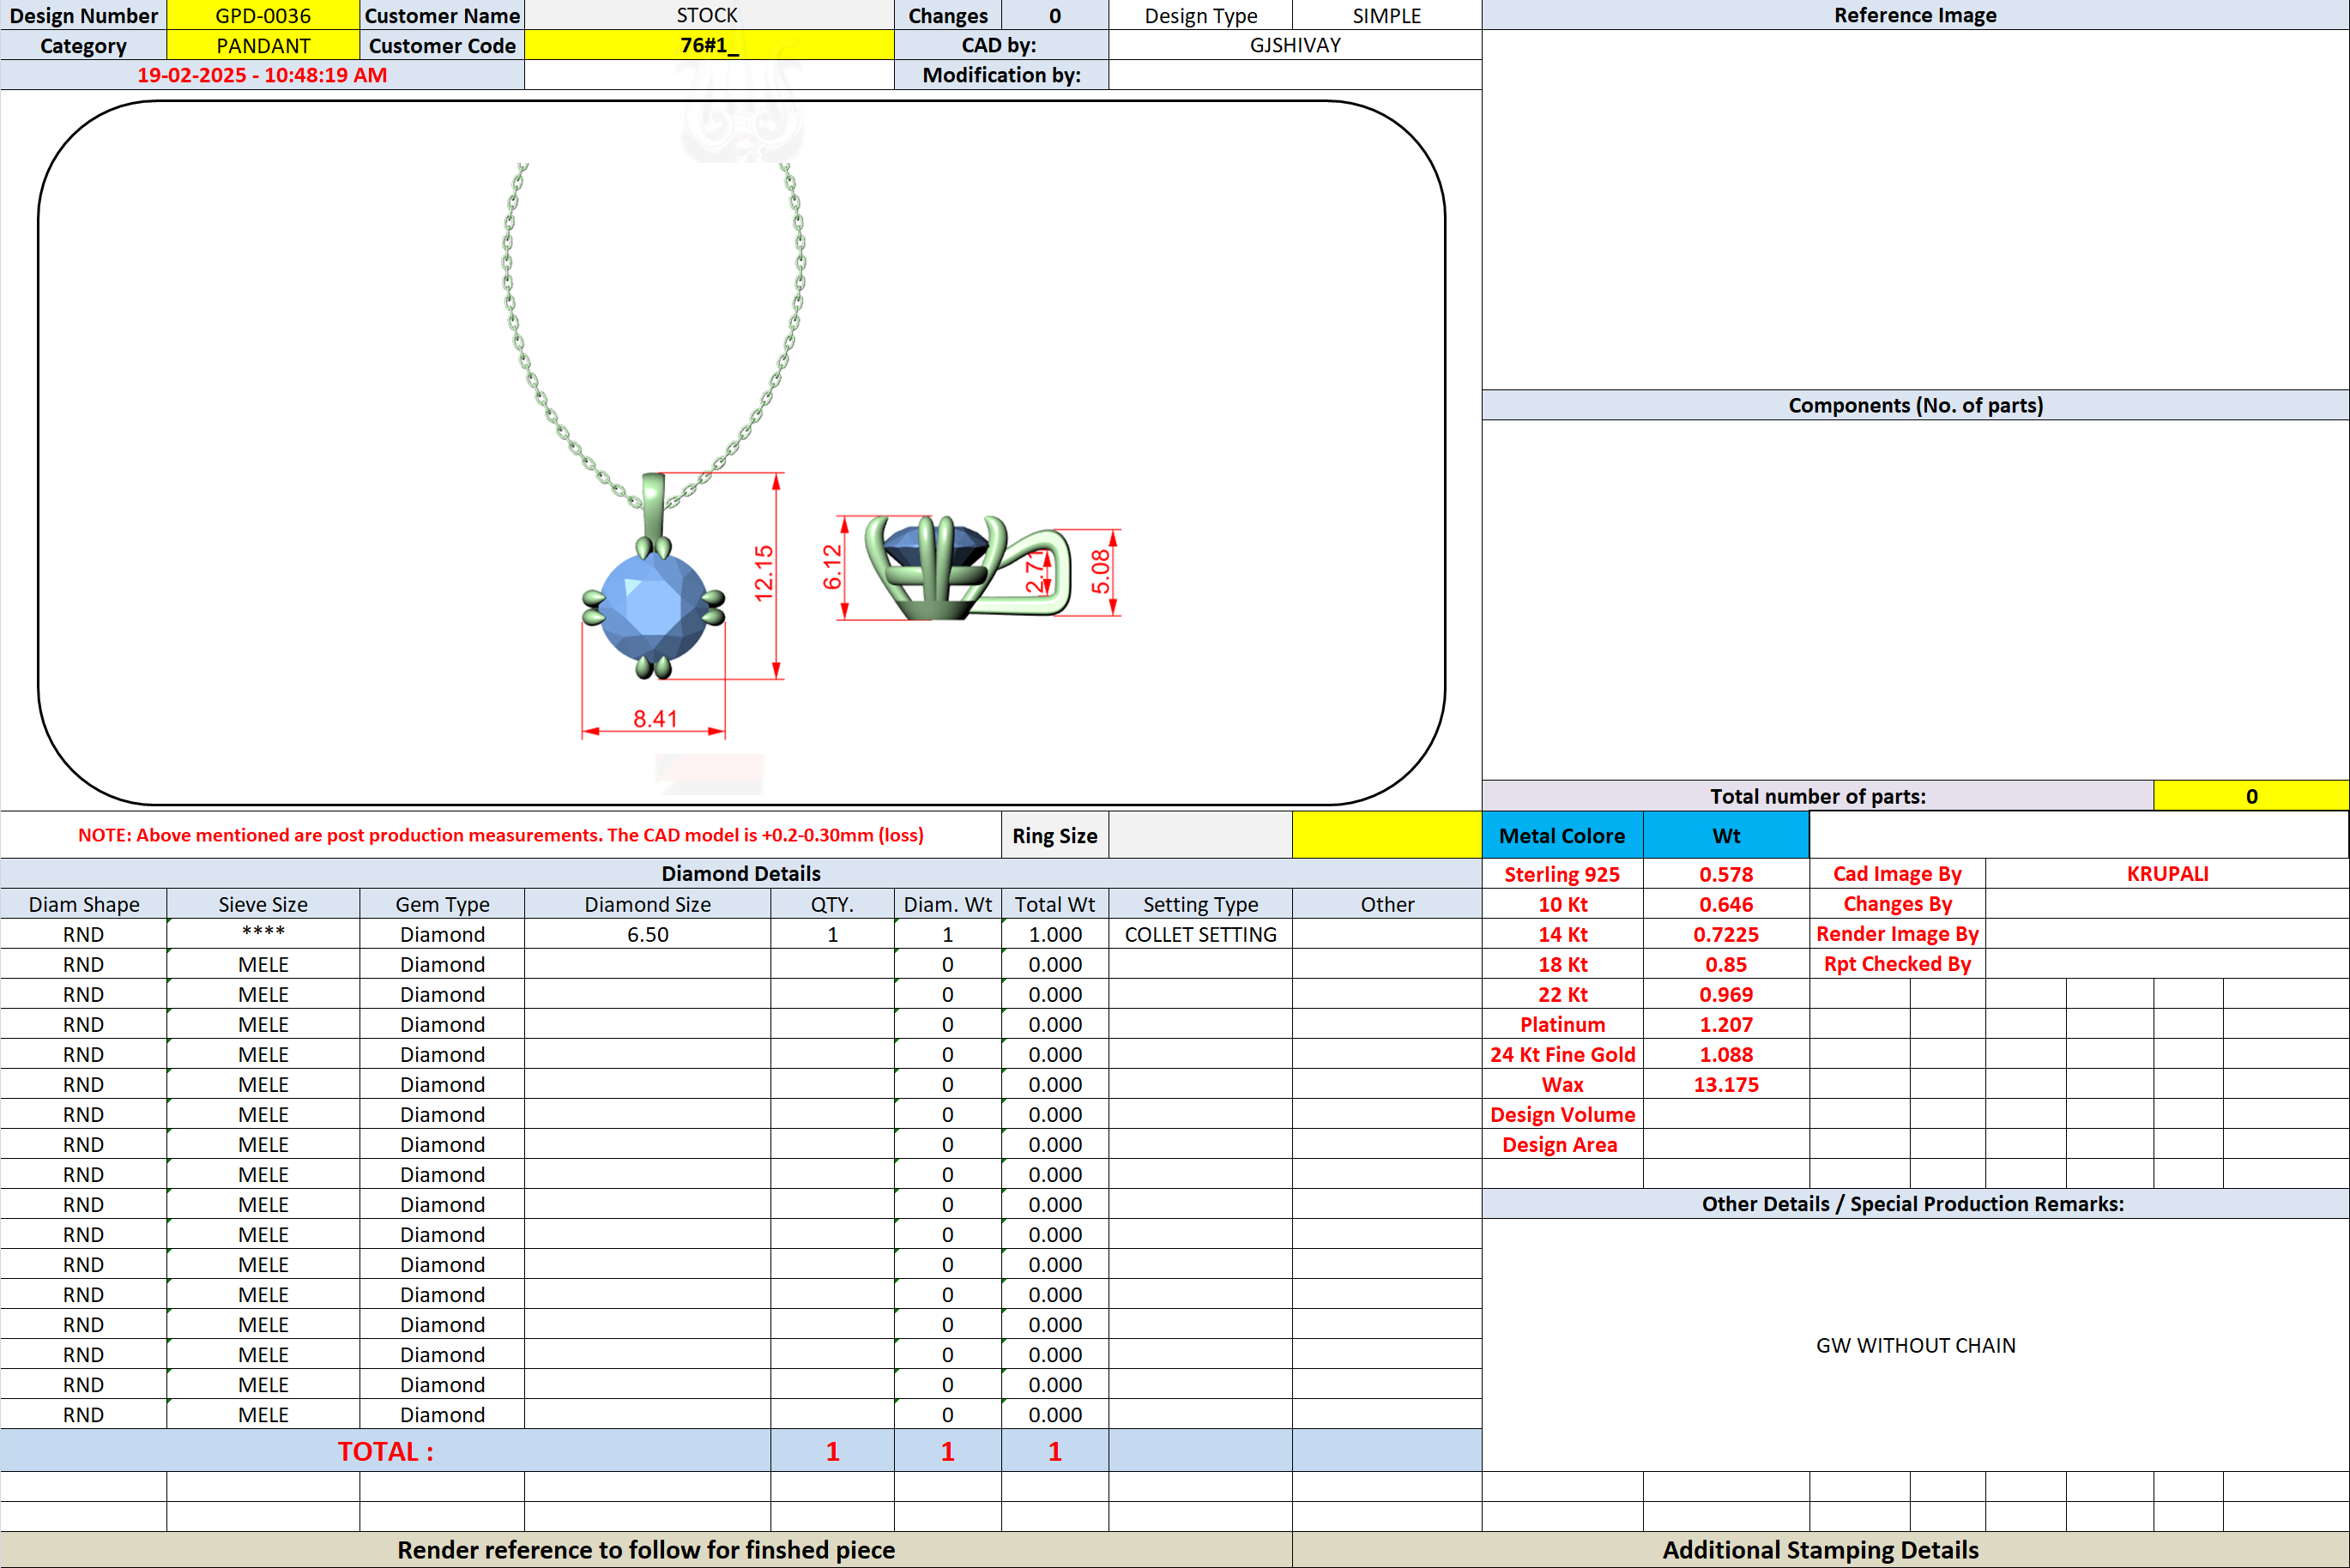Select the 14 Kt weight 0.7225
This screenshot has height=1568, width=2350.
coord(1726,934)
